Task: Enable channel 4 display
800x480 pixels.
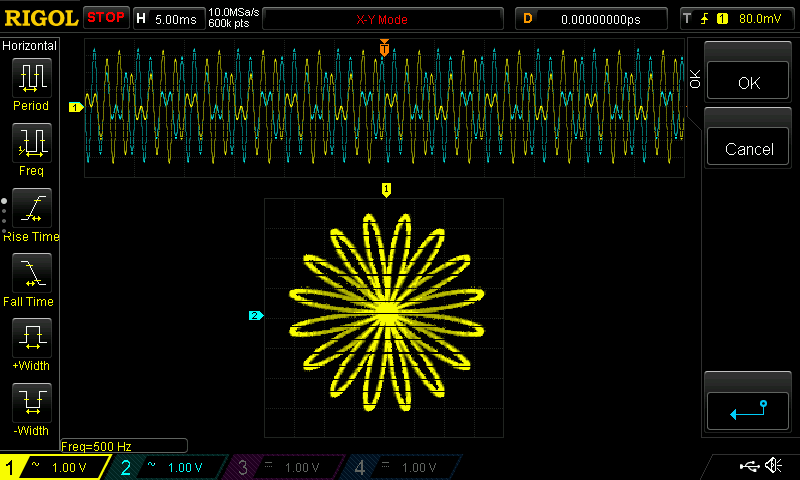Action: tap(405, 467)
